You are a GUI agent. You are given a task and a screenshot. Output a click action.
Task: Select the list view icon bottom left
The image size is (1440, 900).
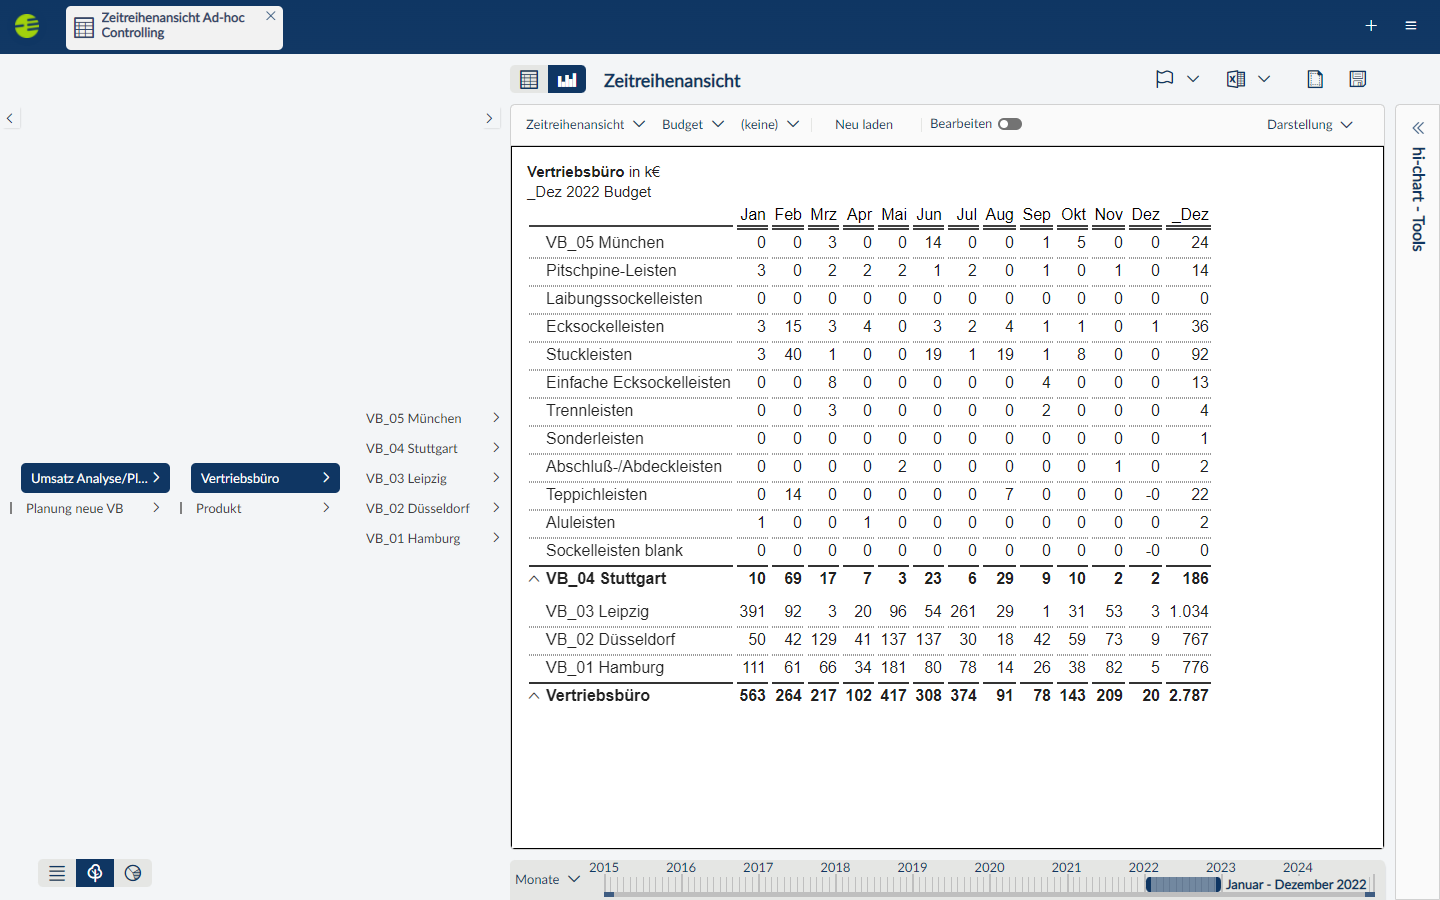click(x=56, y=872)
